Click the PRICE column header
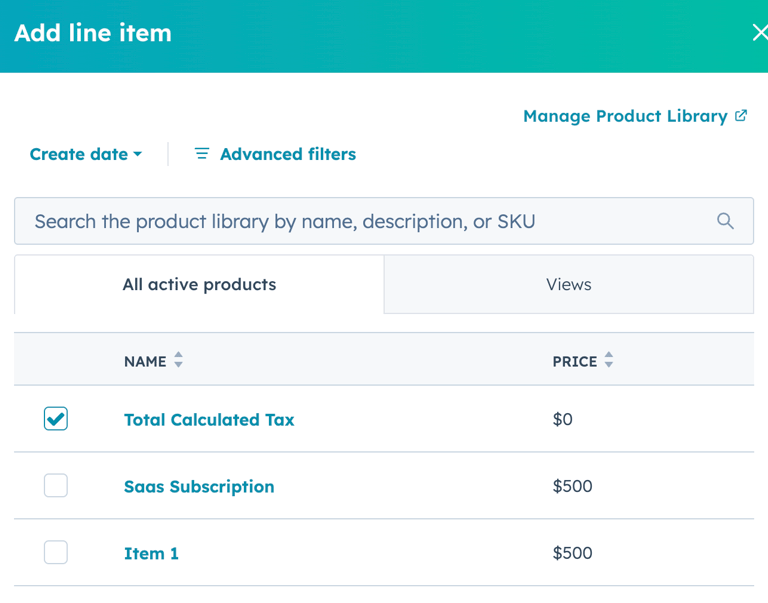 click(574, 362)
